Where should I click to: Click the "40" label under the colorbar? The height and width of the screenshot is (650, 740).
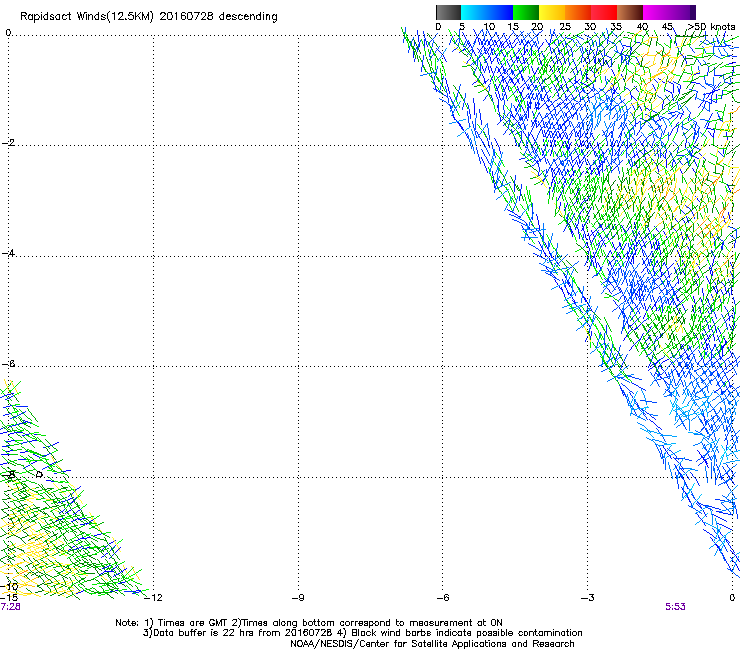(x=642, y=27)
